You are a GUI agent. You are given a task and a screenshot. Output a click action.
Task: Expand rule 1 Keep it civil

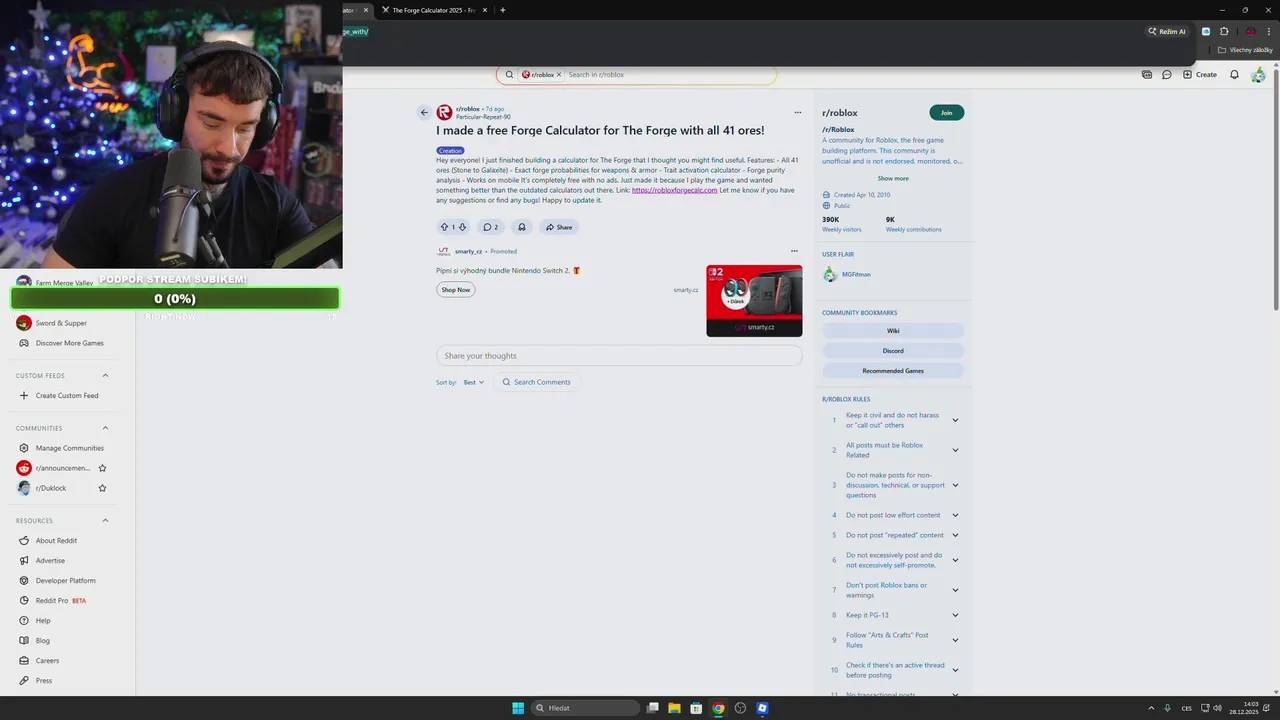click(x=955, y=420)
